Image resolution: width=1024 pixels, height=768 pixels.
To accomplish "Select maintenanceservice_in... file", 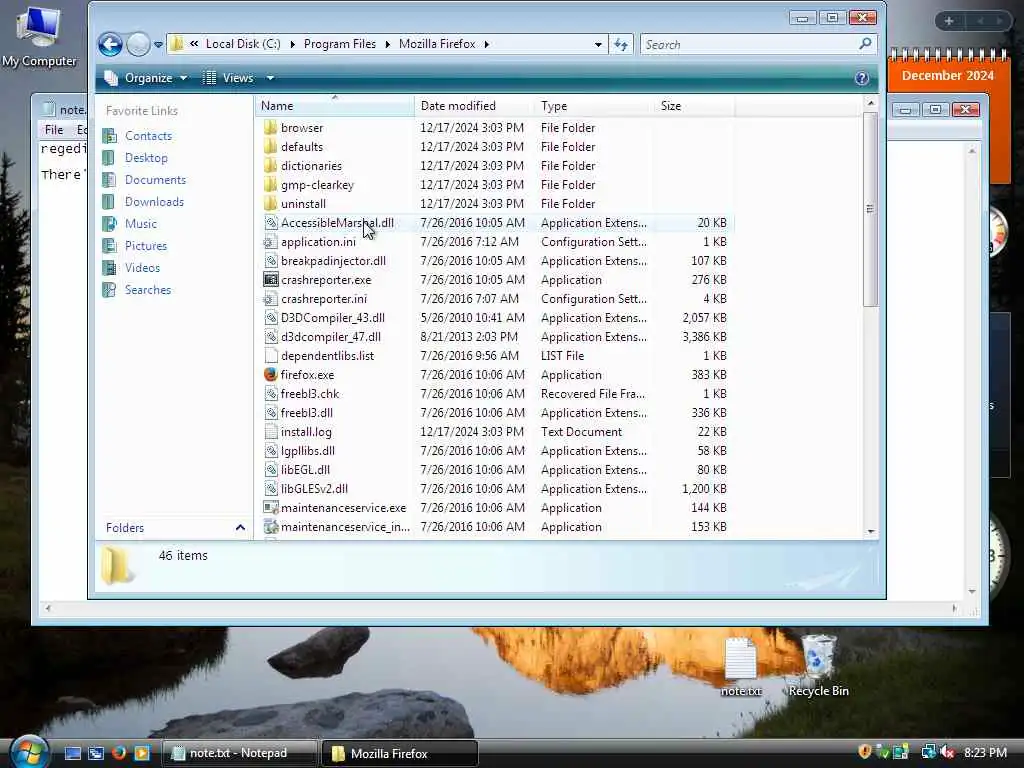I will tap(345, 526).
